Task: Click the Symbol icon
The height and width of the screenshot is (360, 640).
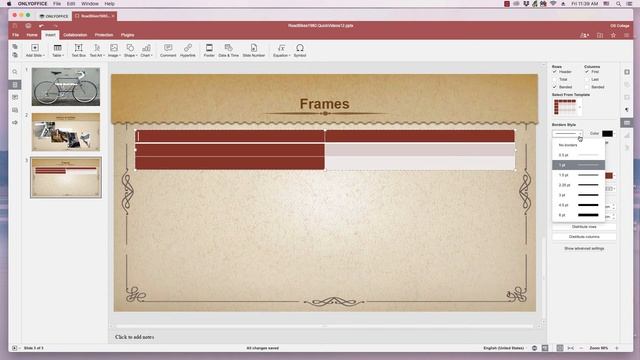Action: (300, 48)
